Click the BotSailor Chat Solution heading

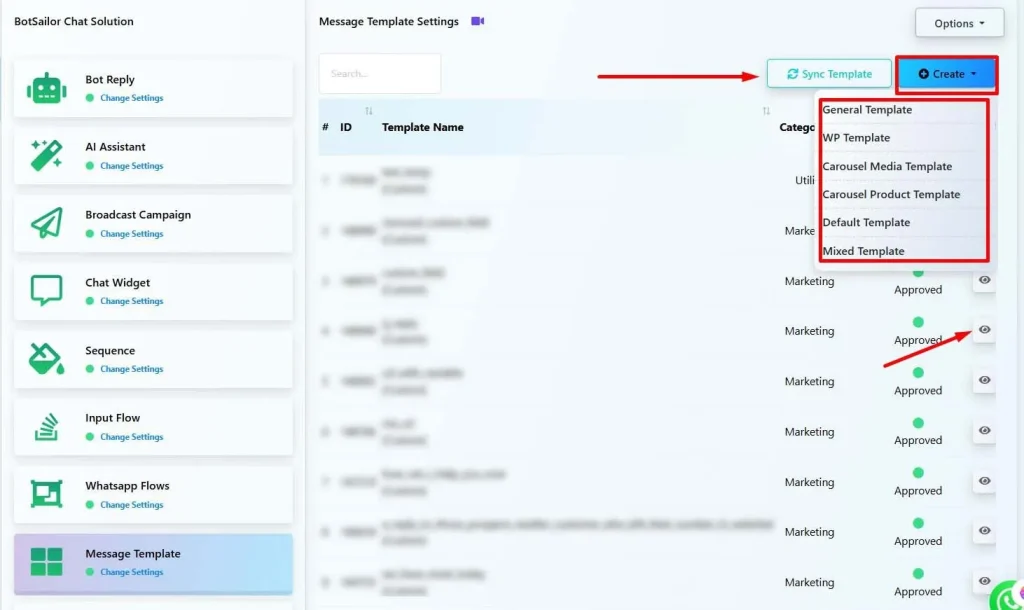point(74,22)
